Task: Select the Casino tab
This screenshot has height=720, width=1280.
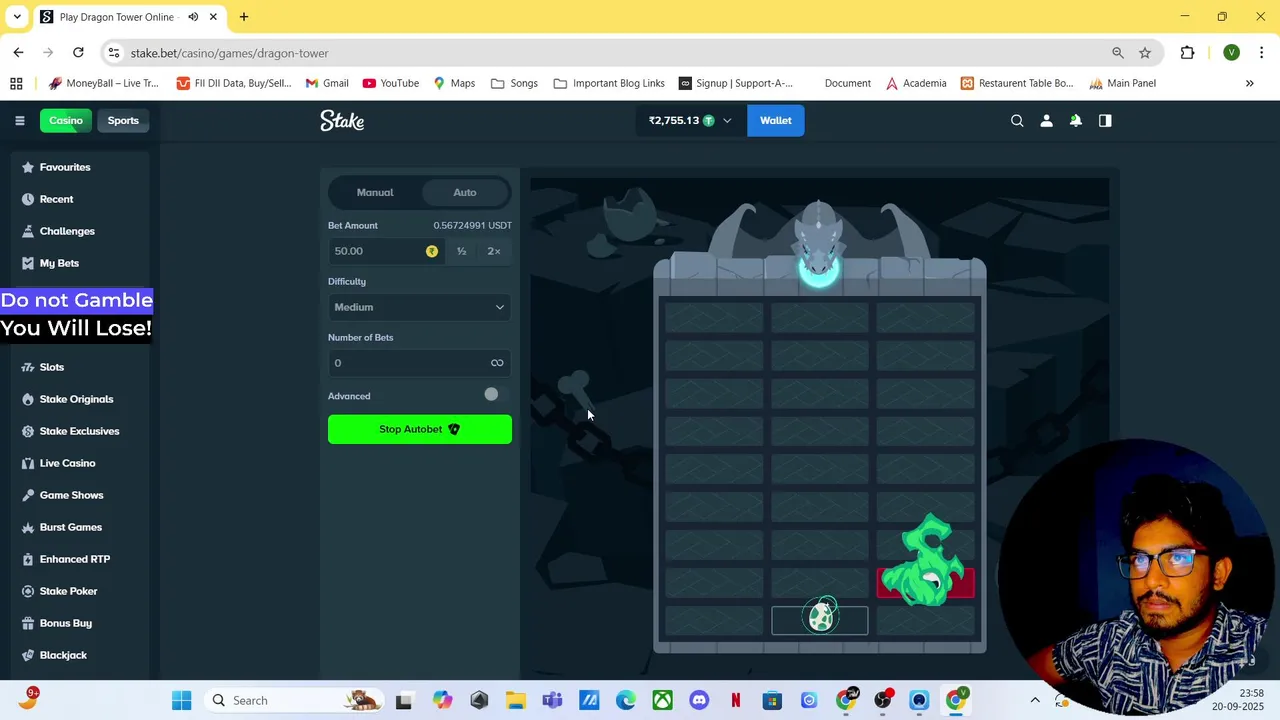Action: click(66, 121)
